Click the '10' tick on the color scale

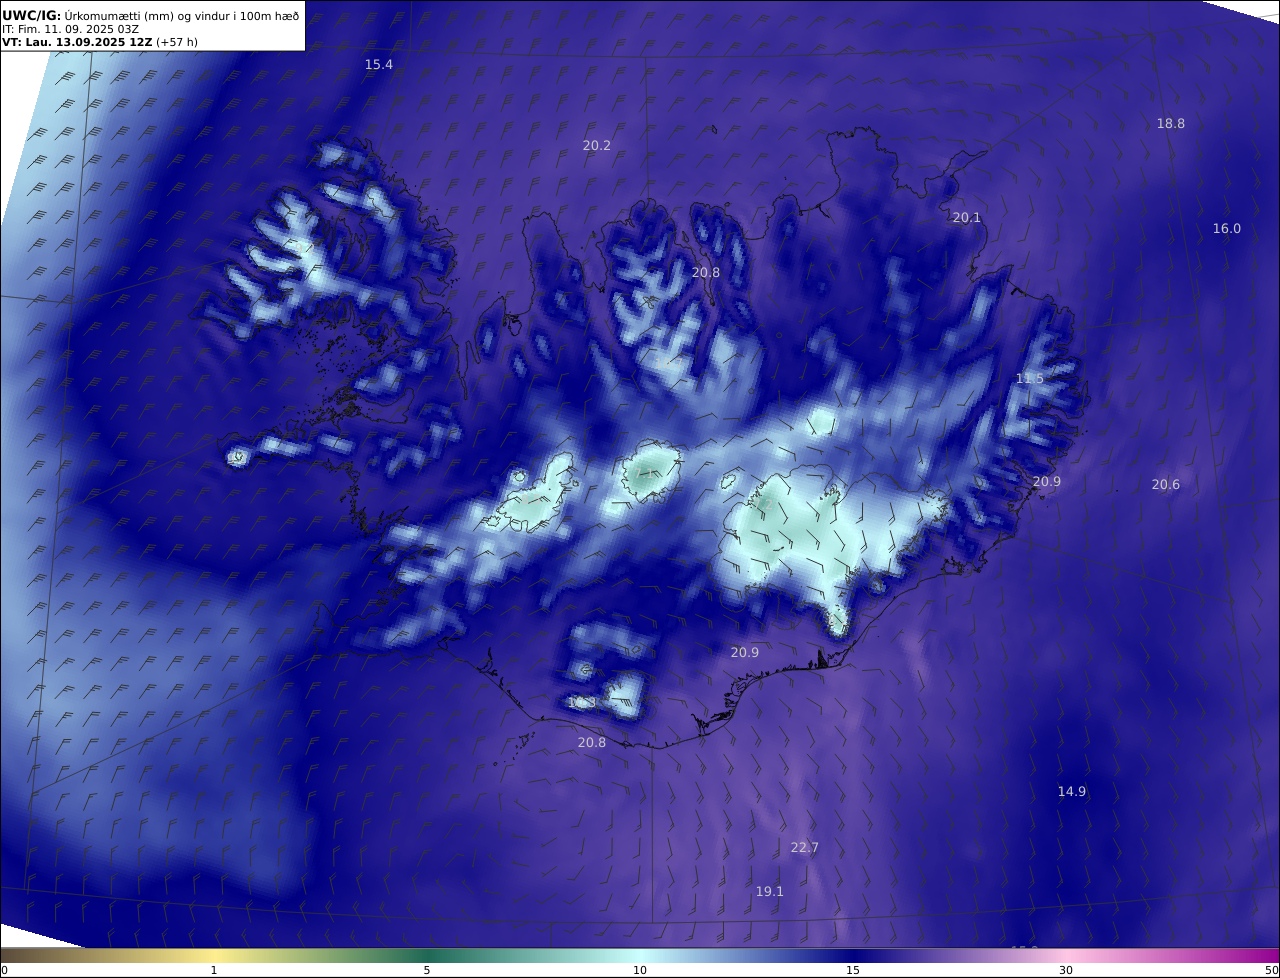(640, 970)
